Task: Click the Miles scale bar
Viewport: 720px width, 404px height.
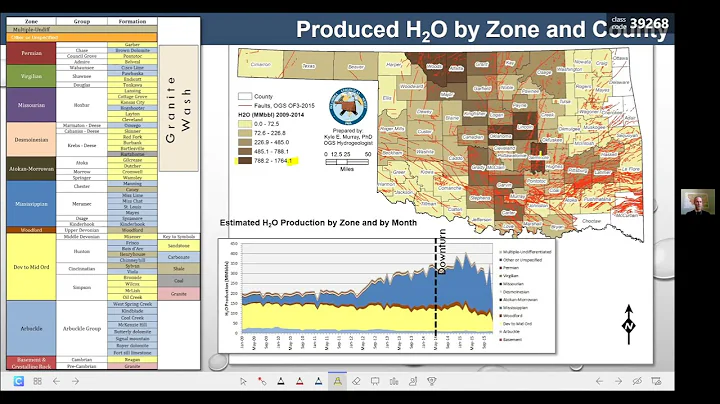Action: (347, 162)
